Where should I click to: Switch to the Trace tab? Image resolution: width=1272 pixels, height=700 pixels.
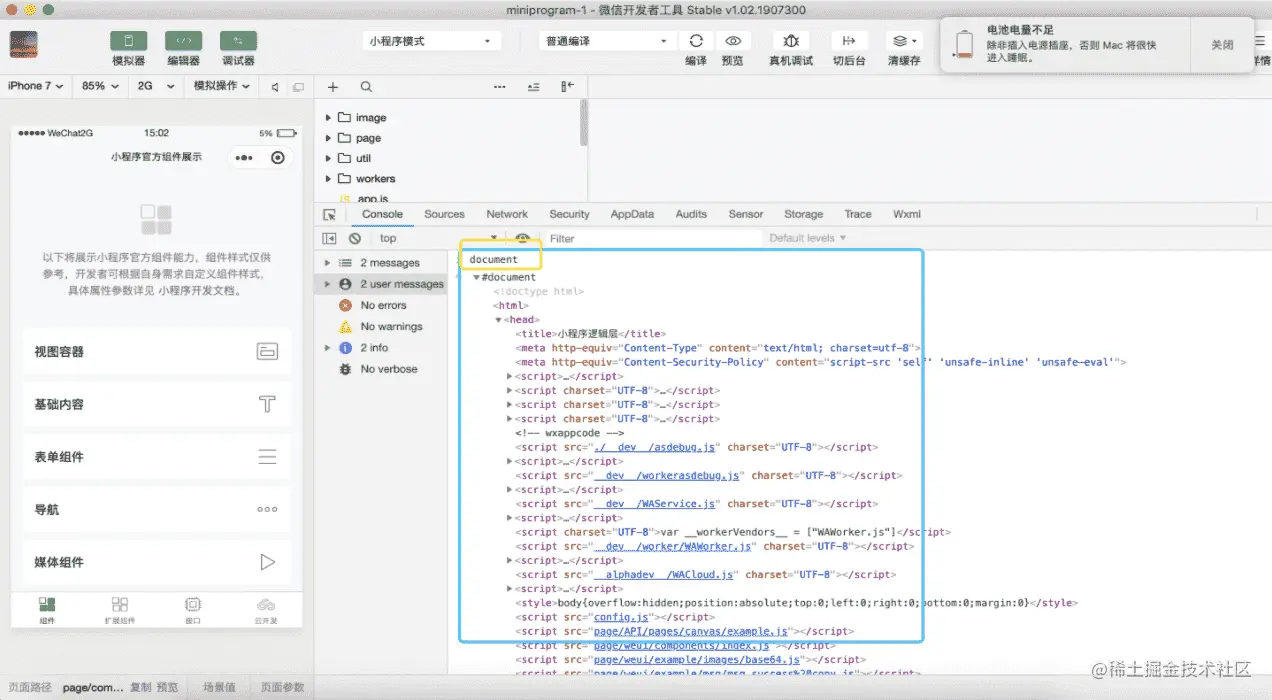[858, 214]
